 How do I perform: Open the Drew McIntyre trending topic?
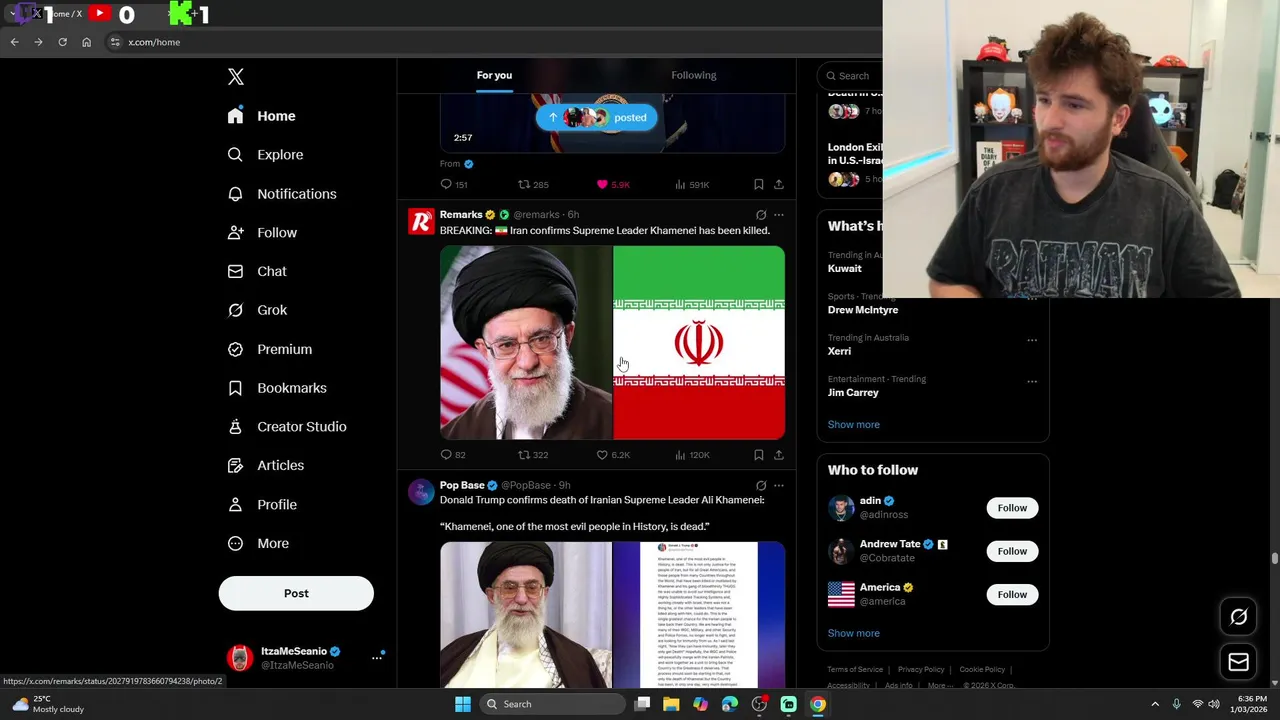tap(863, 310)
